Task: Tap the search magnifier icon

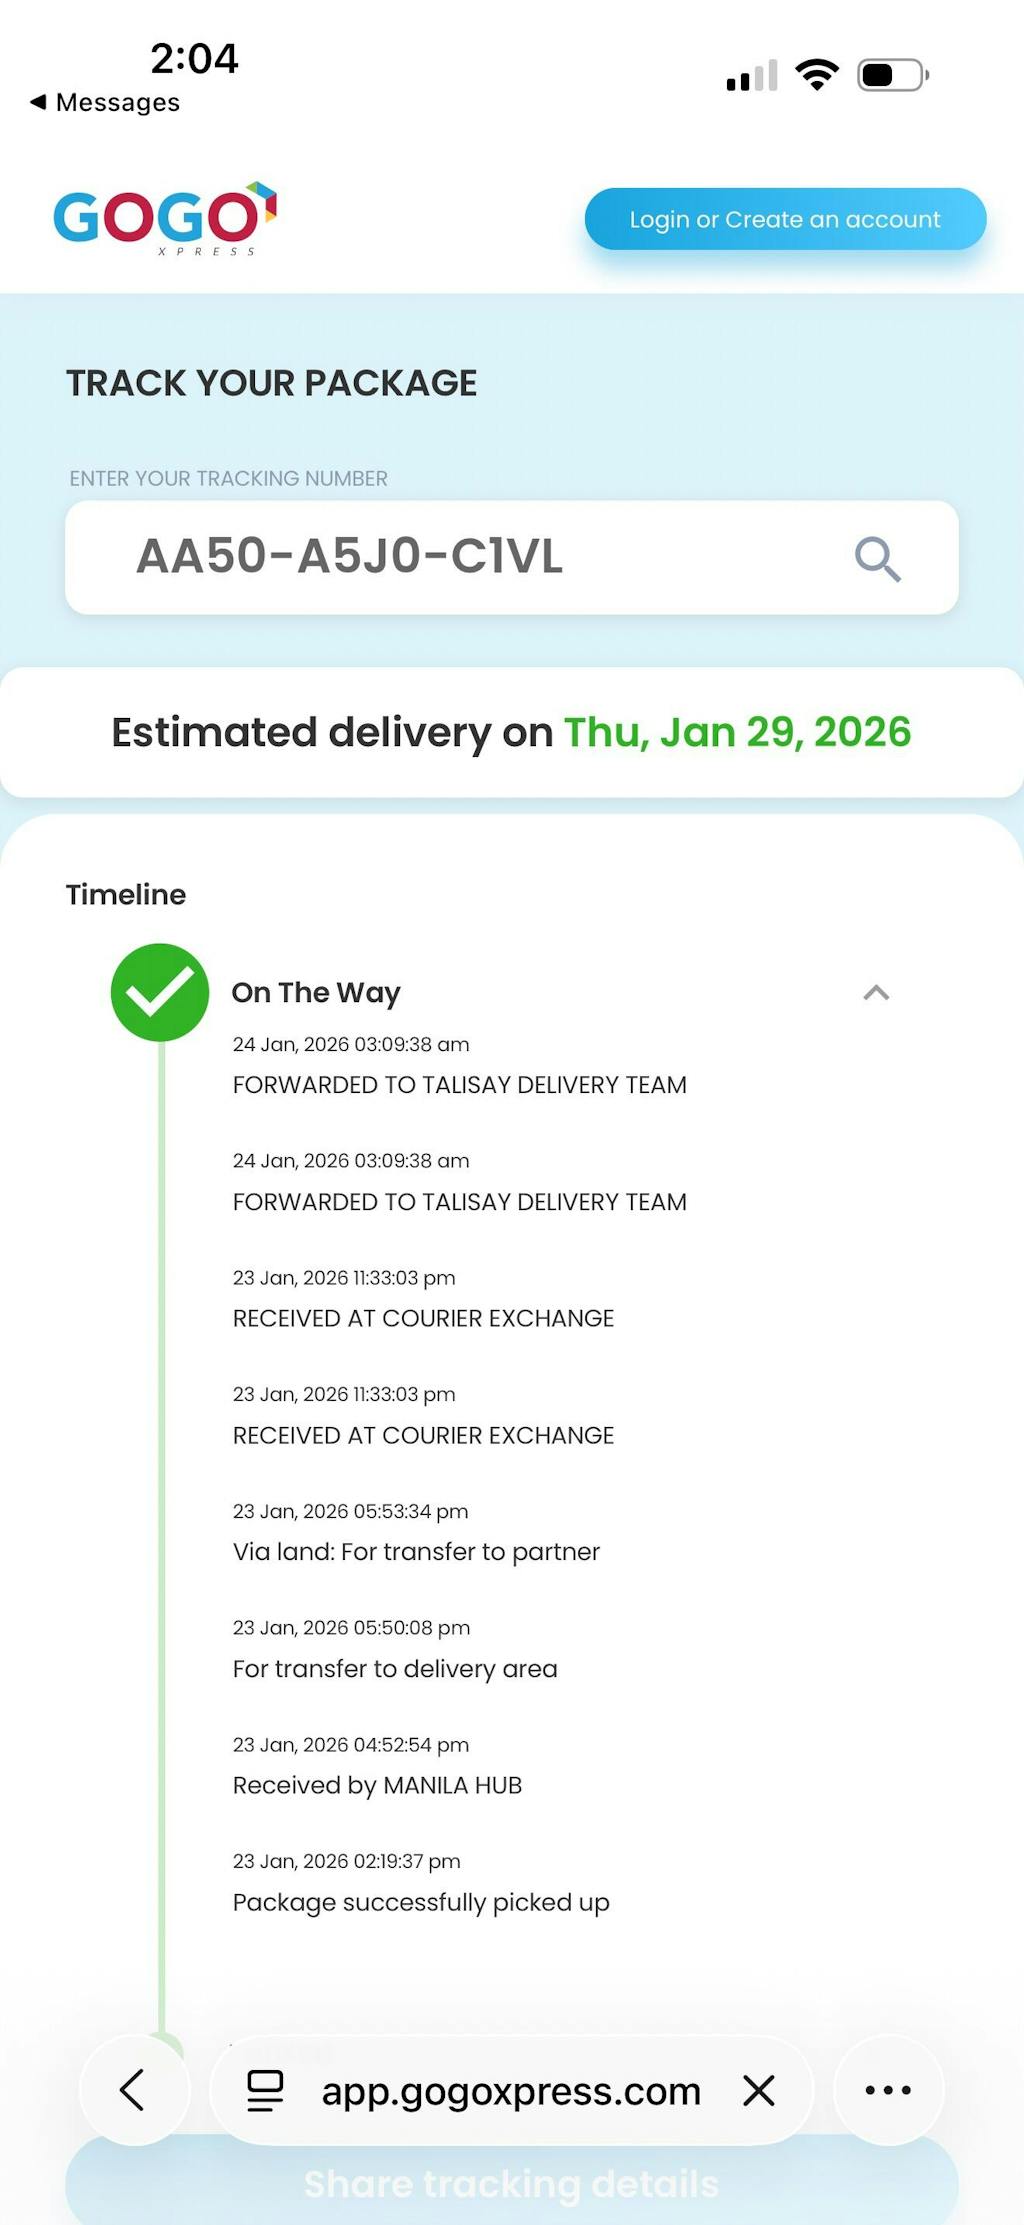Action: 877,558
